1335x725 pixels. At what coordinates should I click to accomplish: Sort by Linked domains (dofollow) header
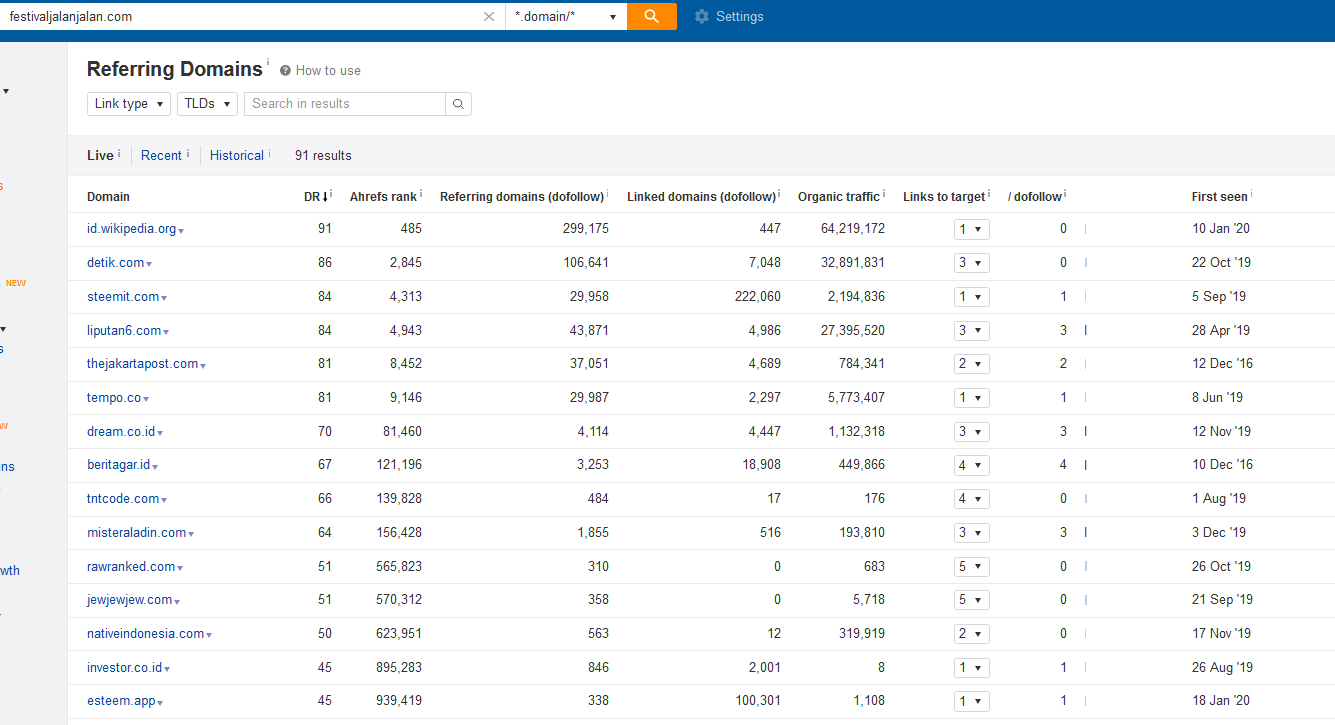click(701, 197)
